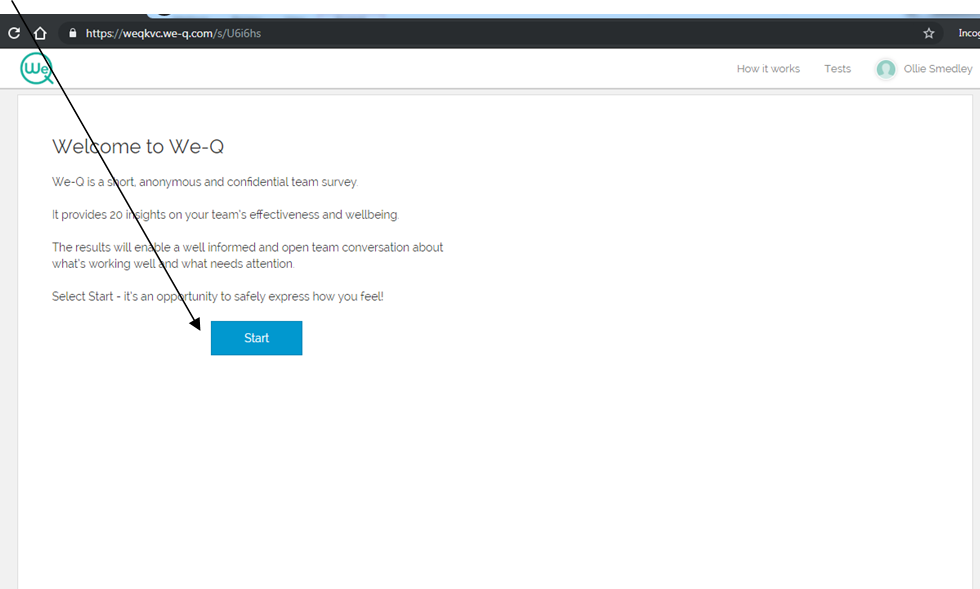Click the padlock site security icon
The width and height of the screenshot is (980, 589).
point(72,33)
